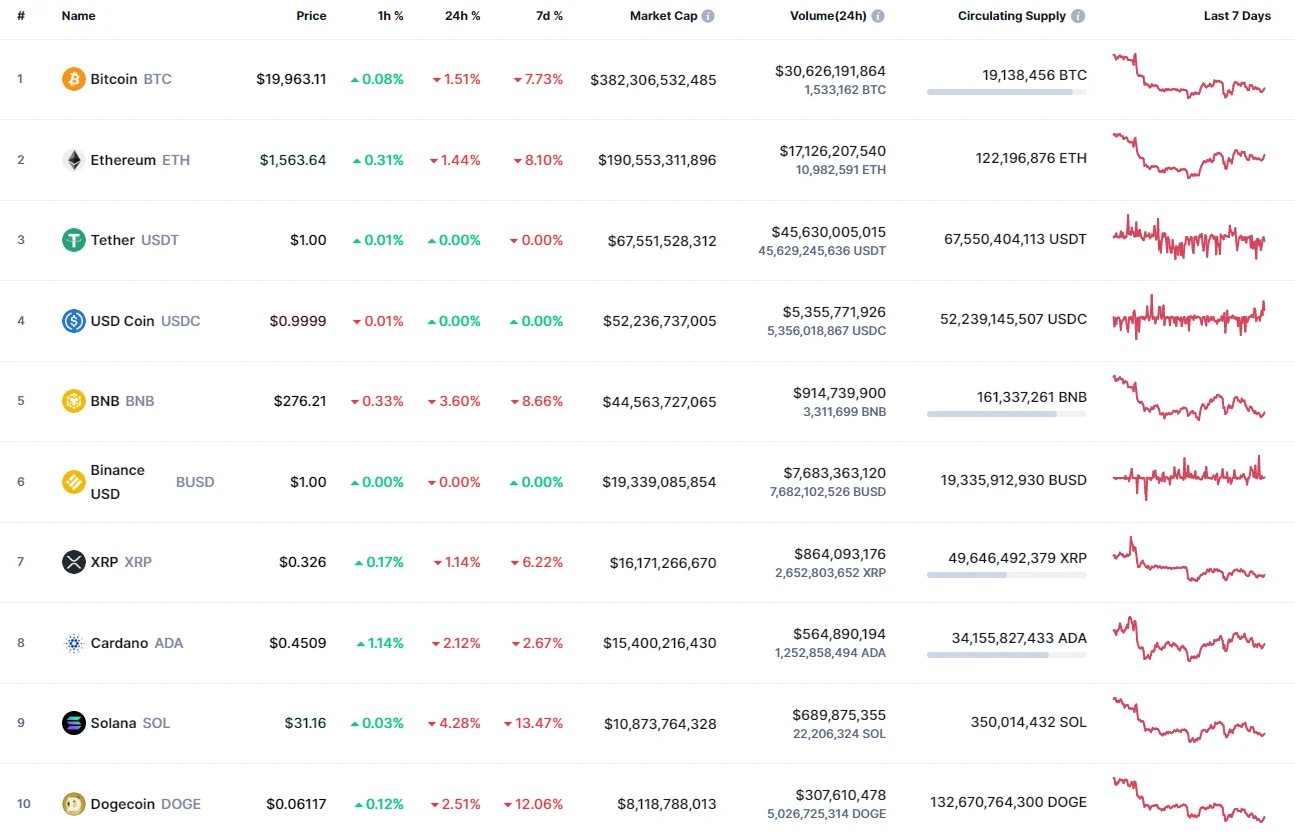Open the Circulating Supply info icon
Image resolution: width=1295 pixels, height=836 pixels.
[1078, 15]
